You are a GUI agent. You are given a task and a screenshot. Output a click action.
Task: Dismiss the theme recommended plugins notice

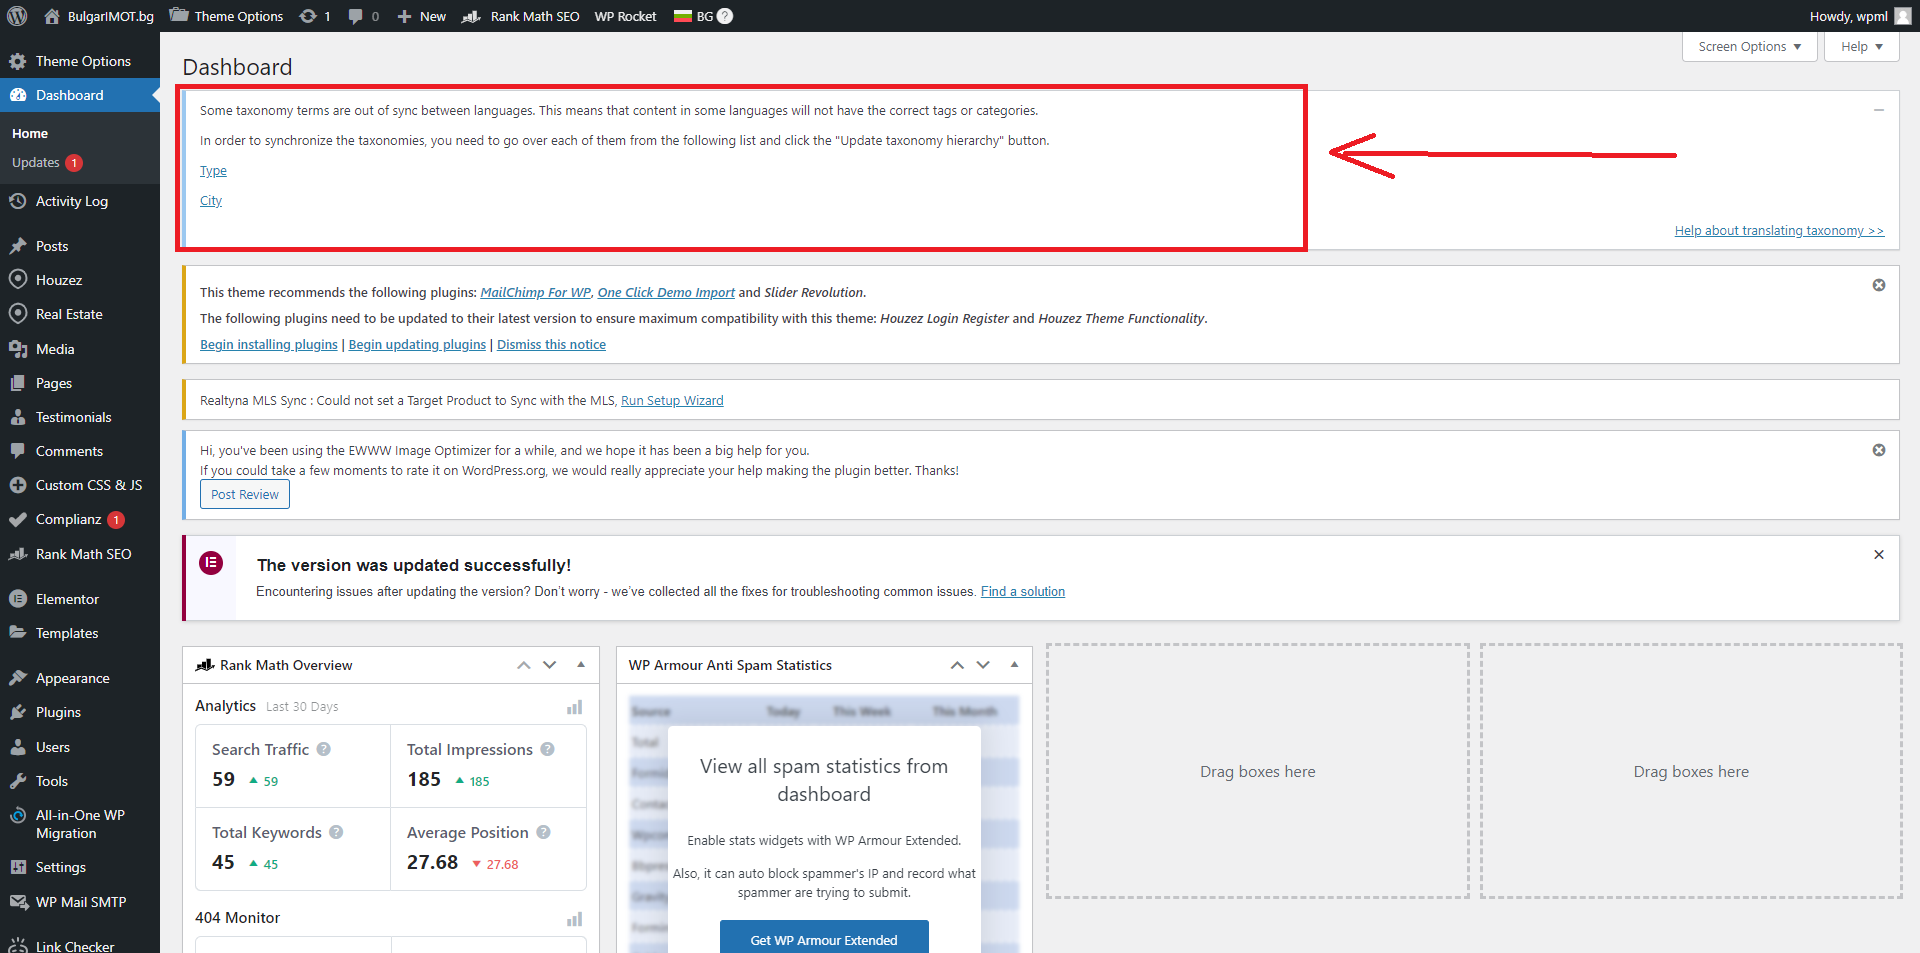[1878, 285]
